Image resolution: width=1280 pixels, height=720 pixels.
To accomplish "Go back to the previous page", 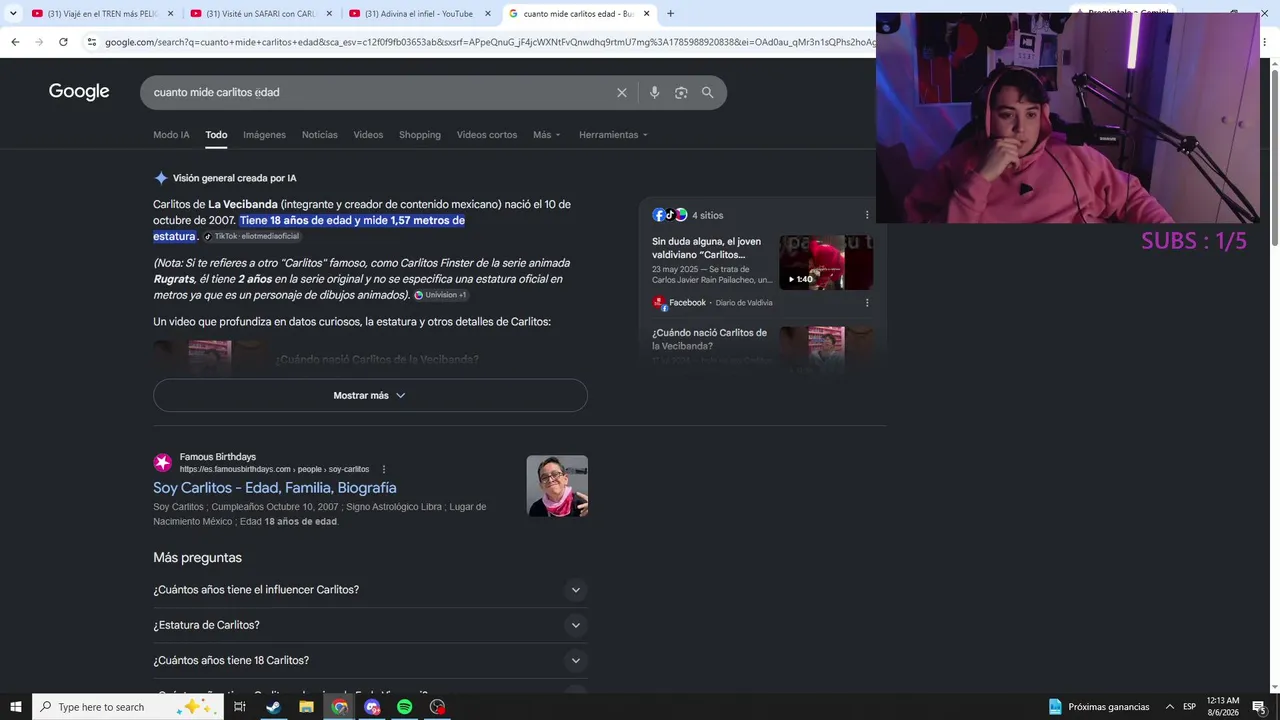I will pos(15,42).
